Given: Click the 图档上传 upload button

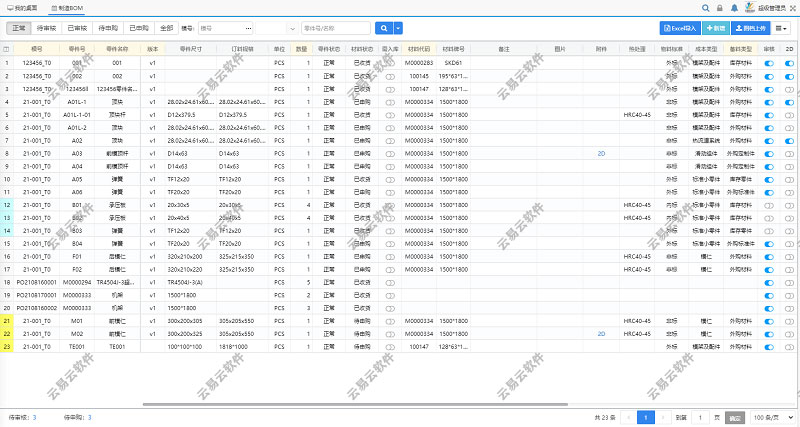Looking at the screenshot, I should tap(753, 28).
